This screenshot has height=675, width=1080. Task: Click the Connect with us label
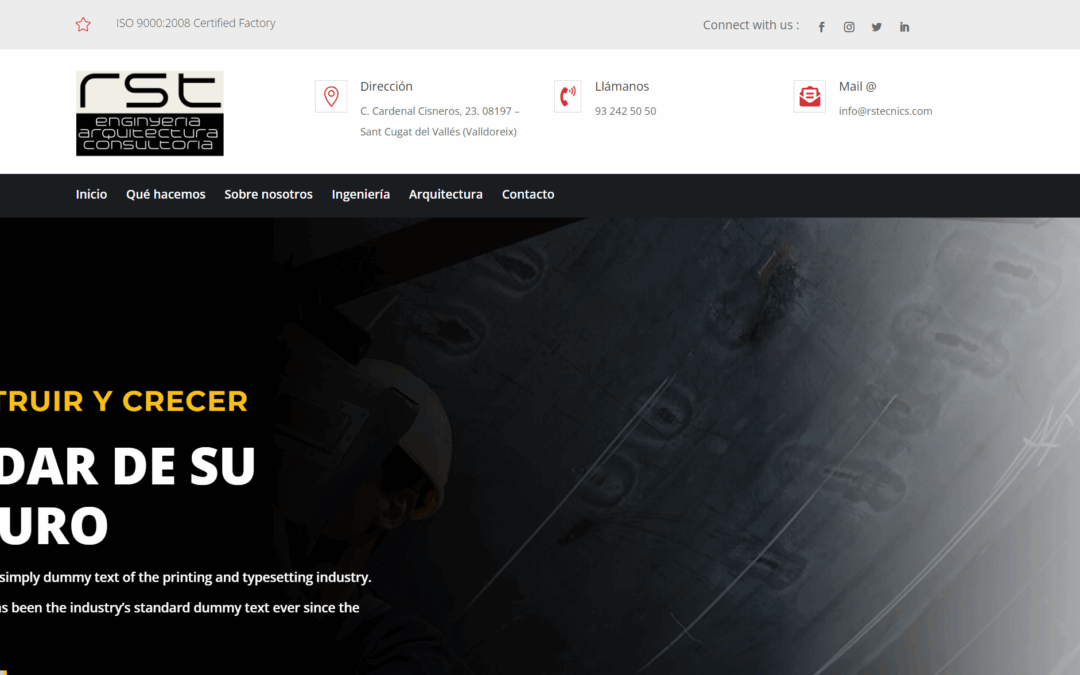click(x=751, y=25)
